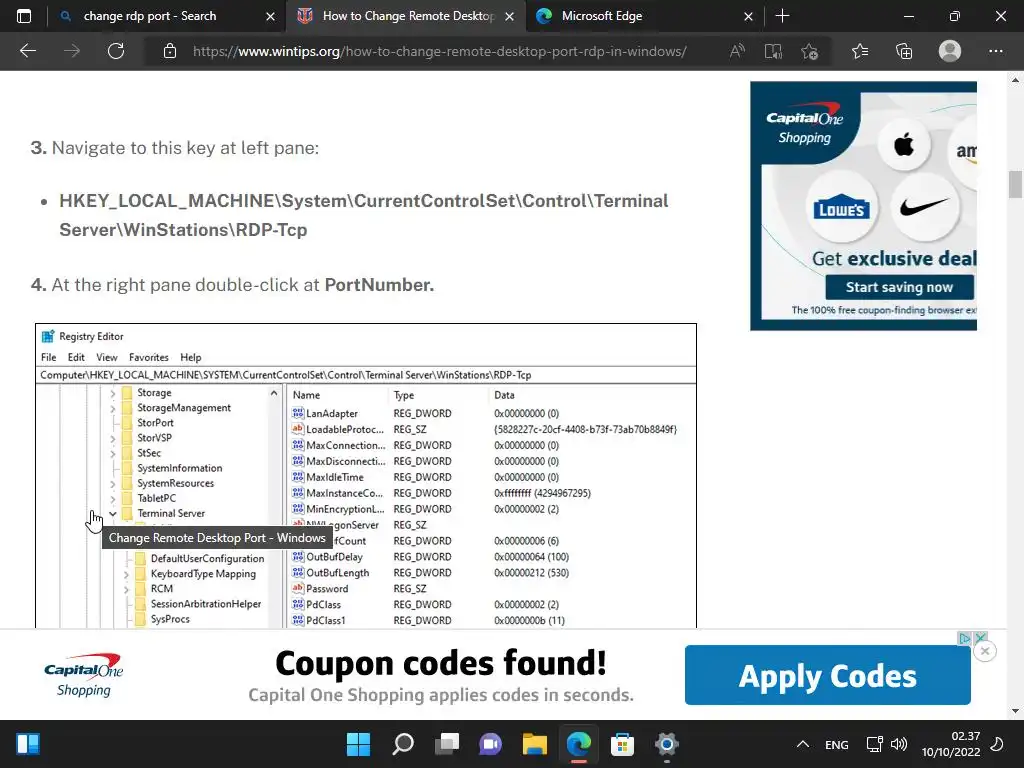
Task: Open the Windows Start menu
Action: click(359, 744)
